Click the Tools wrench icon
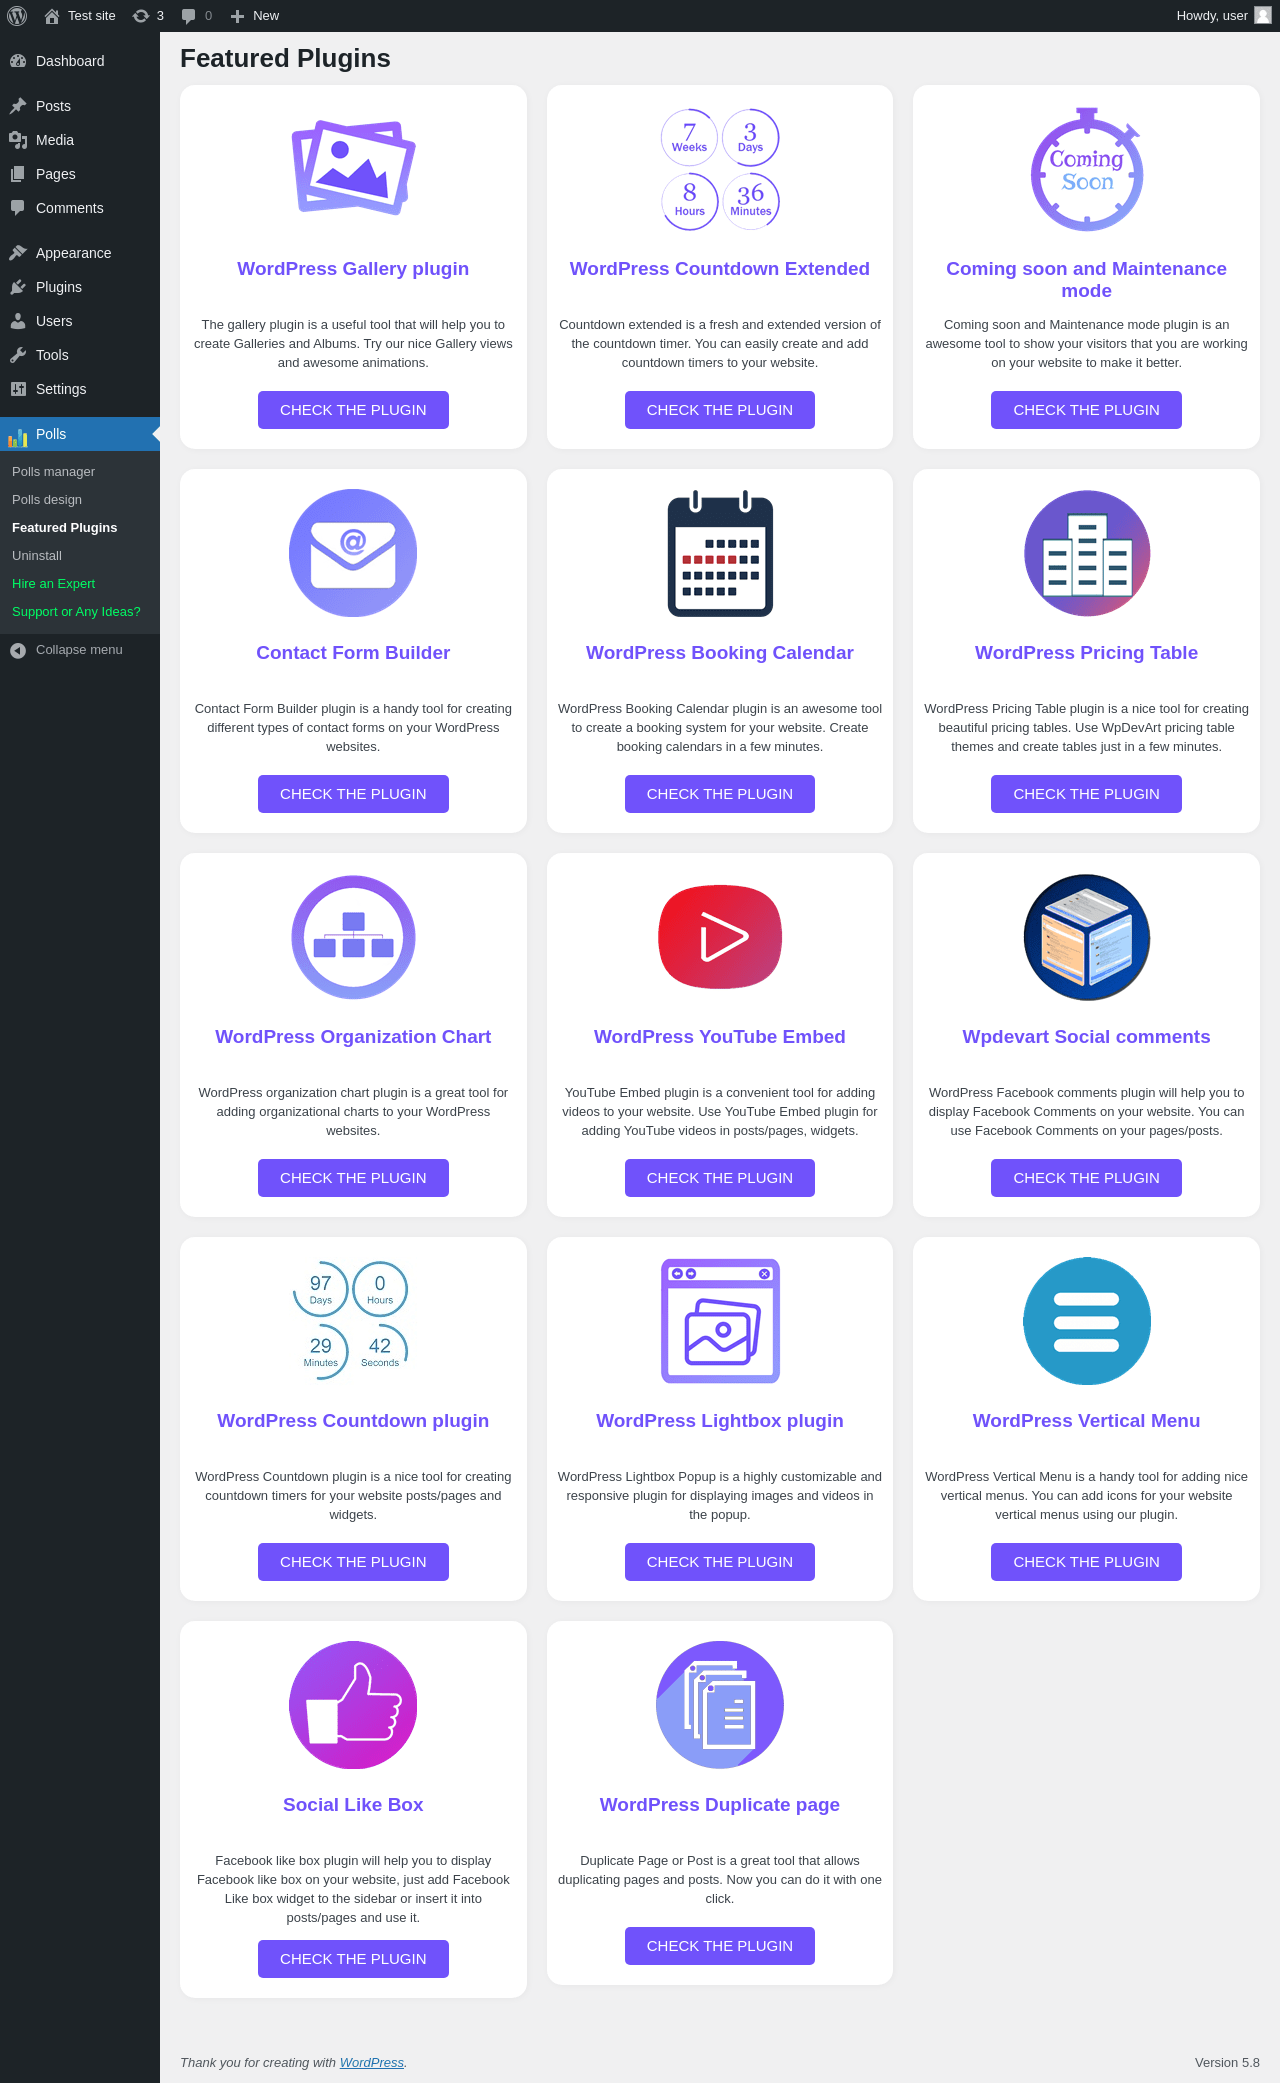1280x2083 pixels. click(x=18, y=355)
